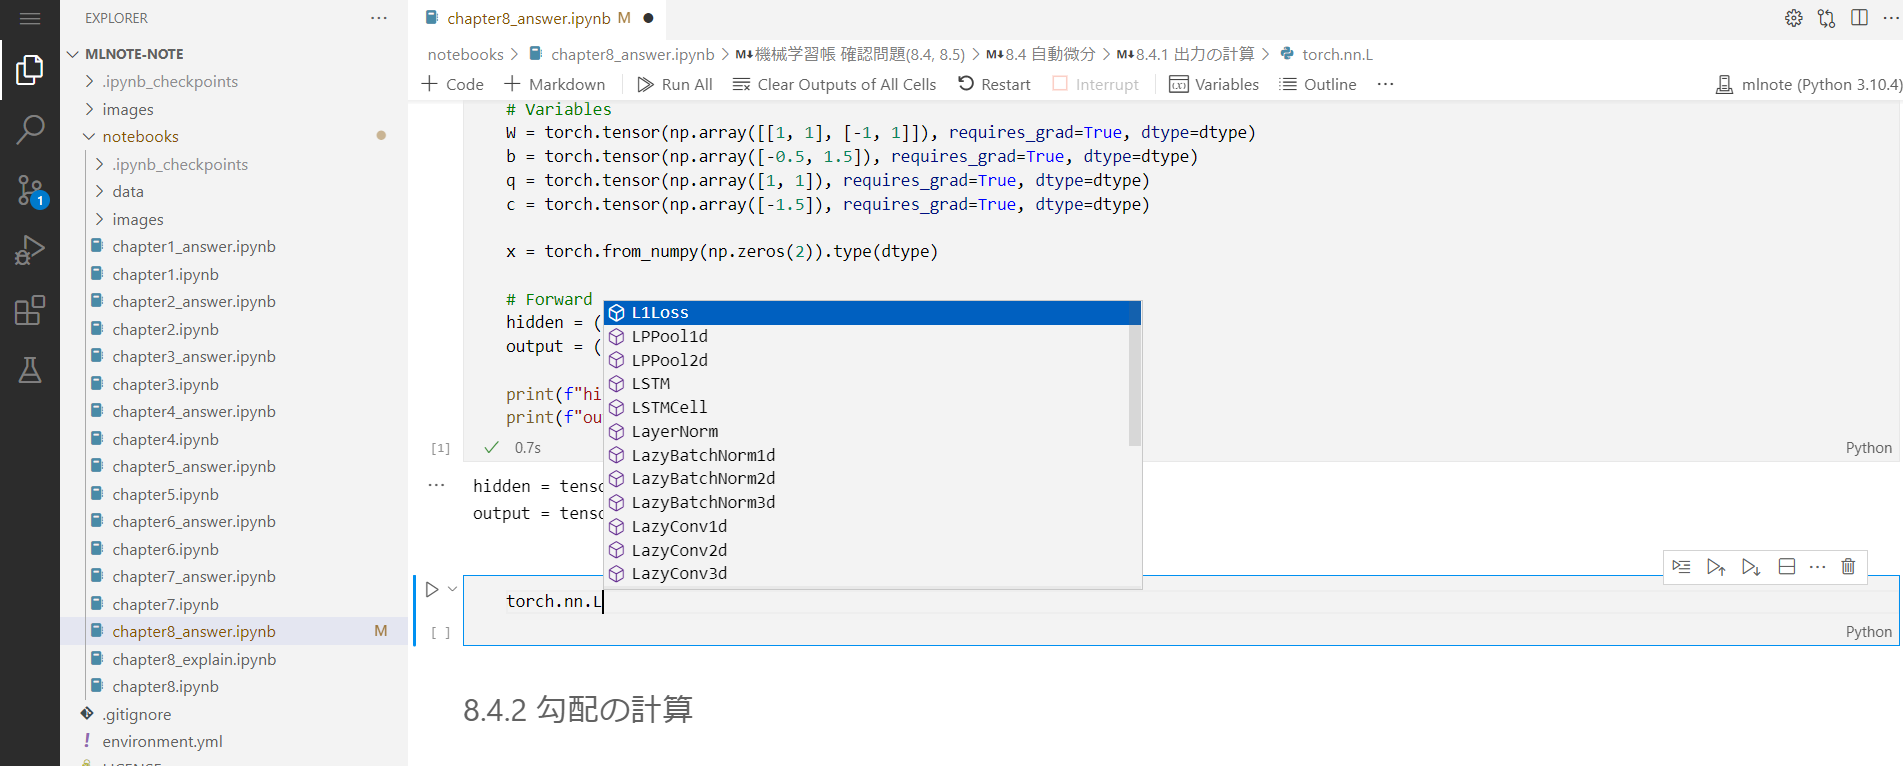Screen dimensions: 1903x766
Task: Open the diff changes icon in title bar
Action: (1827, 18)
